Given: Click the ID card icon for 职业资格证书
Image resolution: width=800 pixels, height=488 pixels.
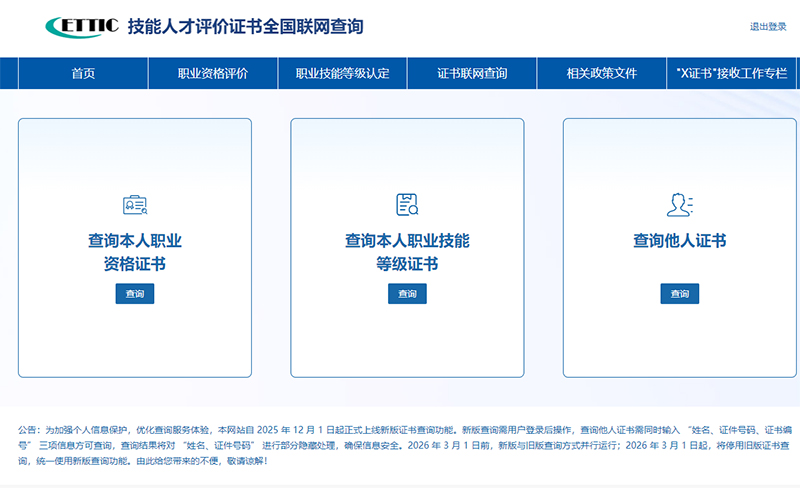Looking at the screenshot, I should (x=134, y=206).
